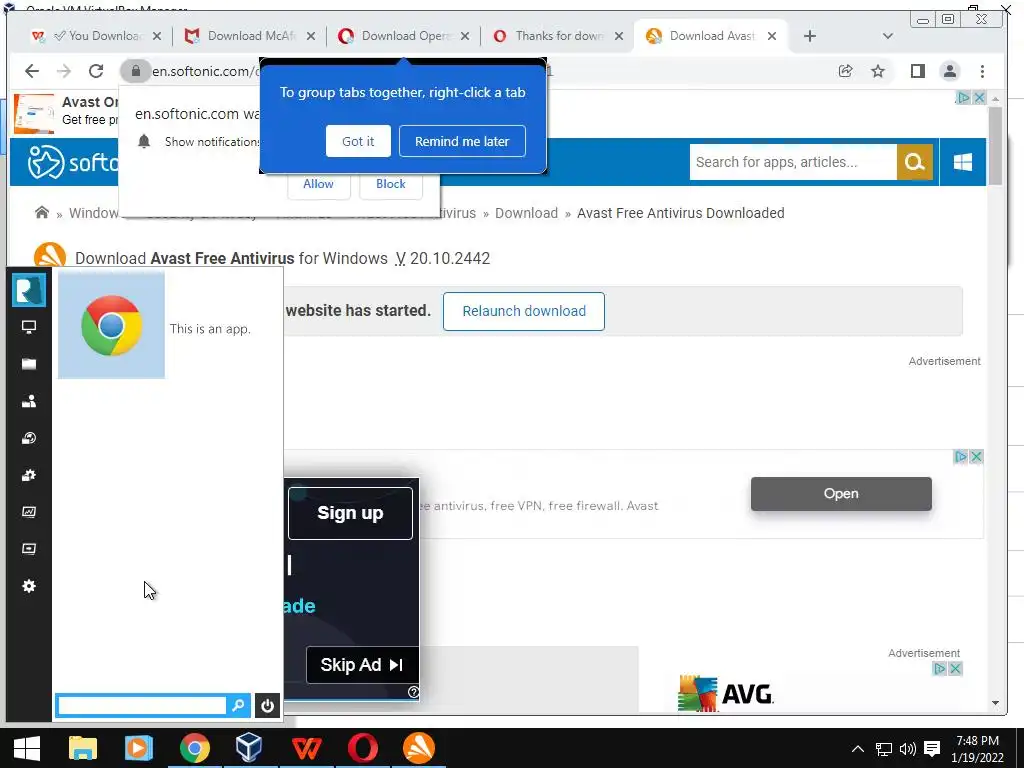This screenshot has height=768, width=1024.
Task: Go back to the previous page
Action: pyautogui.click(x=31, y=71)
